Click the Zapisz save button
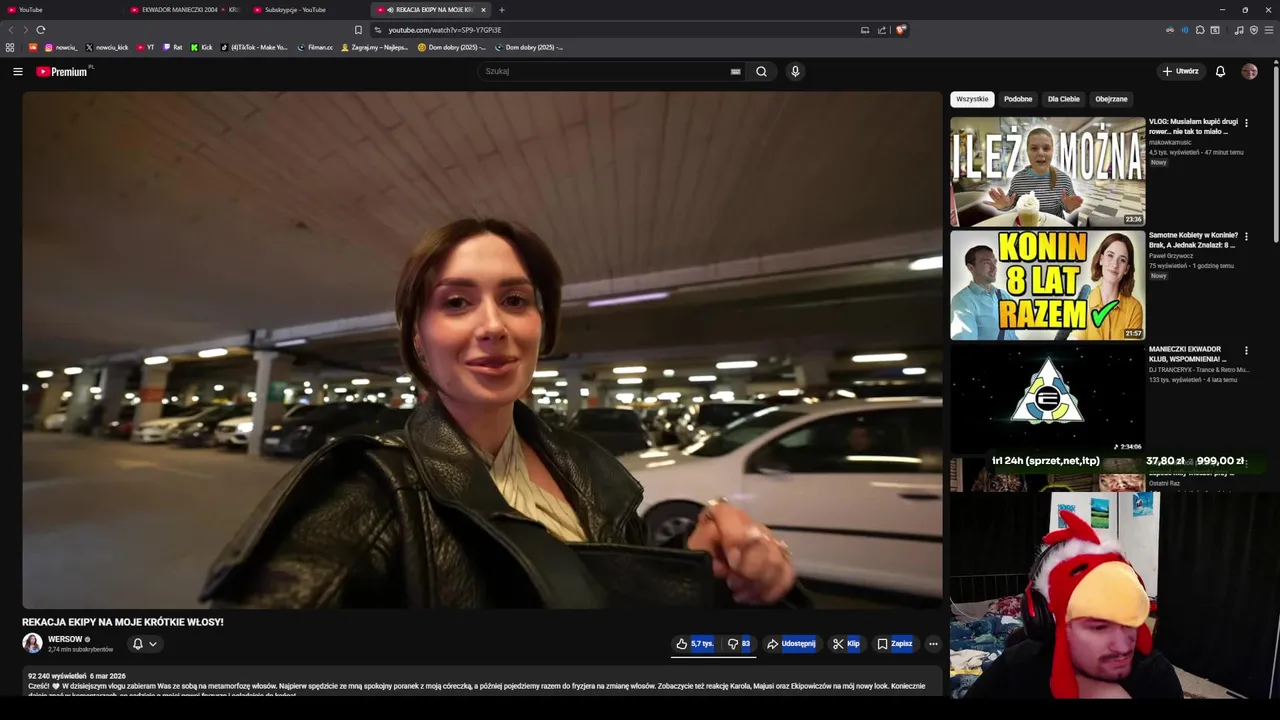The width and height of the screenshot is (1280, 720). coord(894,644)
